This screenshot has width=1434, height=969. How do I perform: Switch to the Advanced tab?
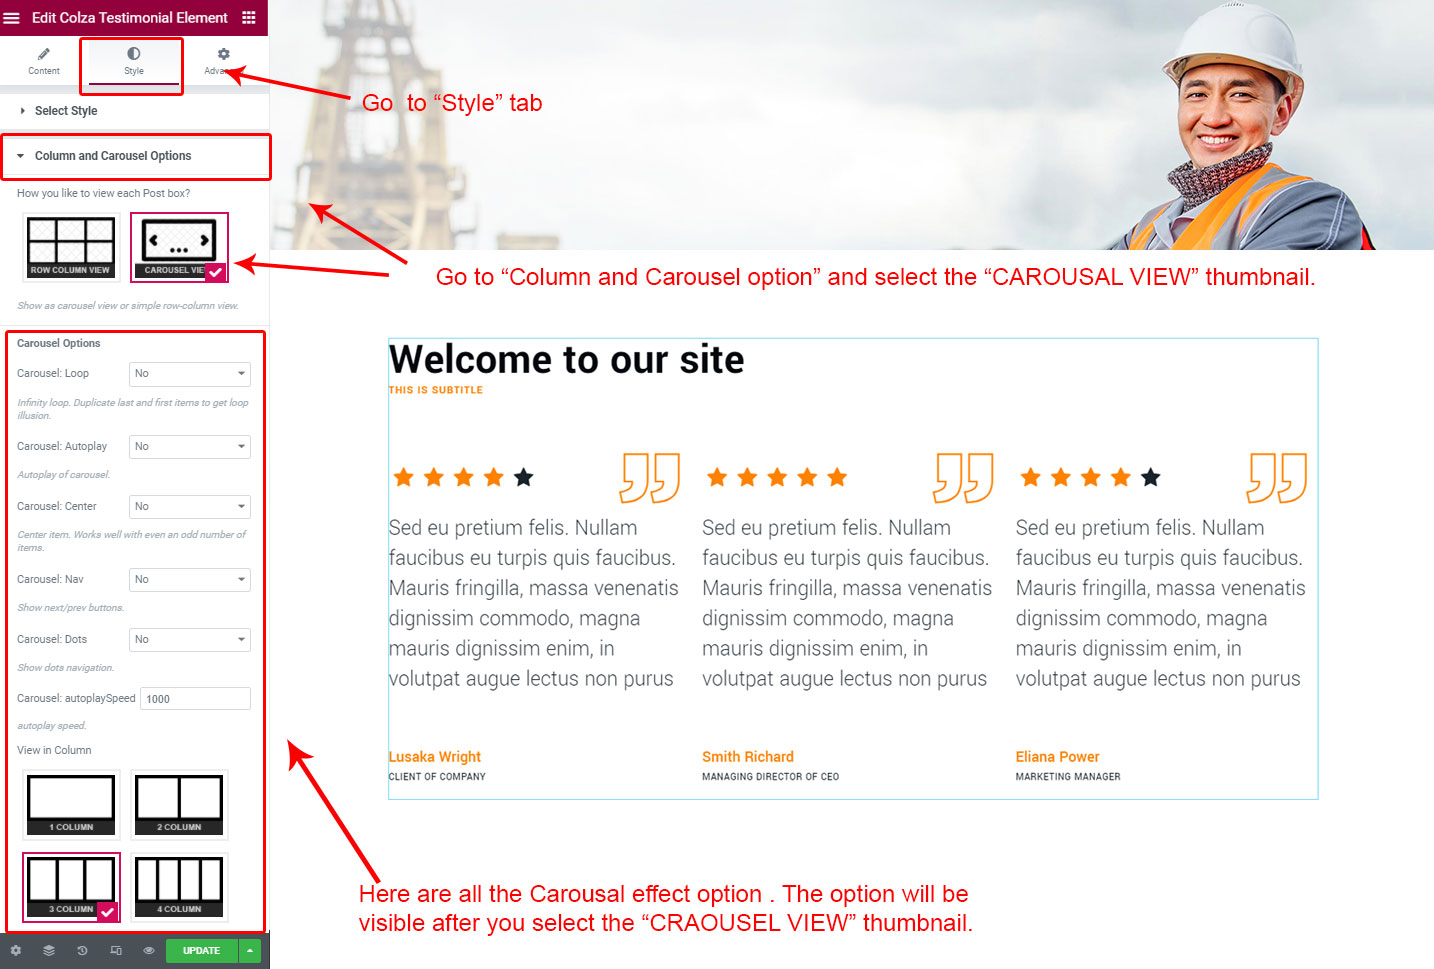coord(221,61)
